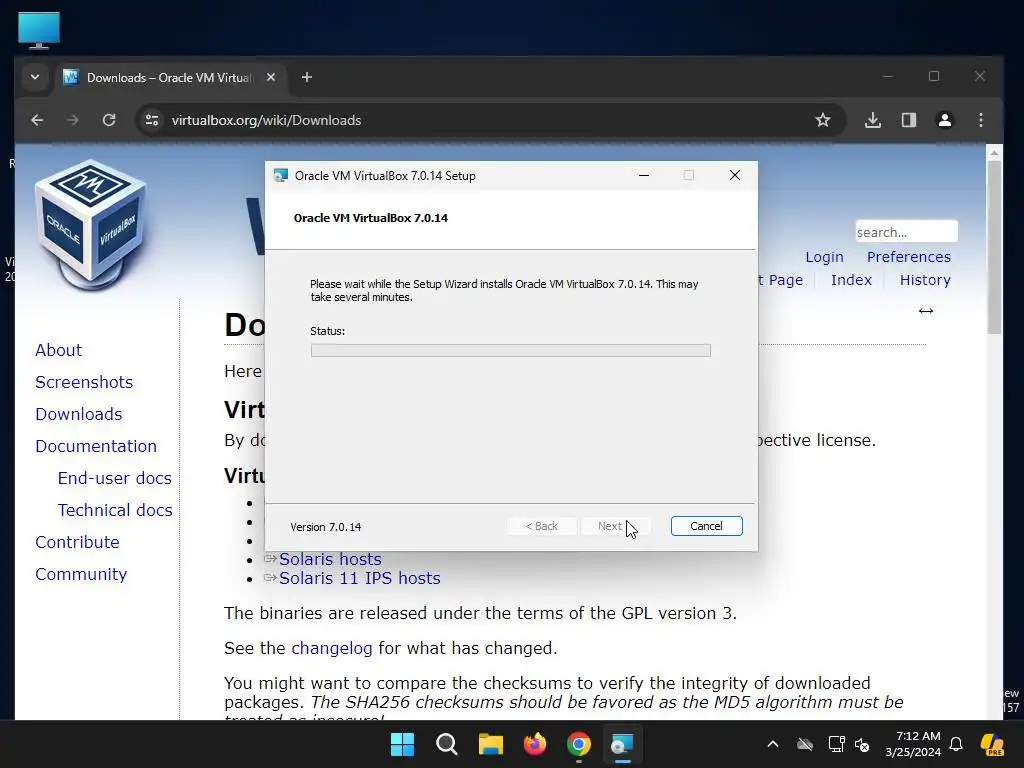Click the installer Status progress bar
Screen dimensions: 1024x768
(x=511, y=351)
